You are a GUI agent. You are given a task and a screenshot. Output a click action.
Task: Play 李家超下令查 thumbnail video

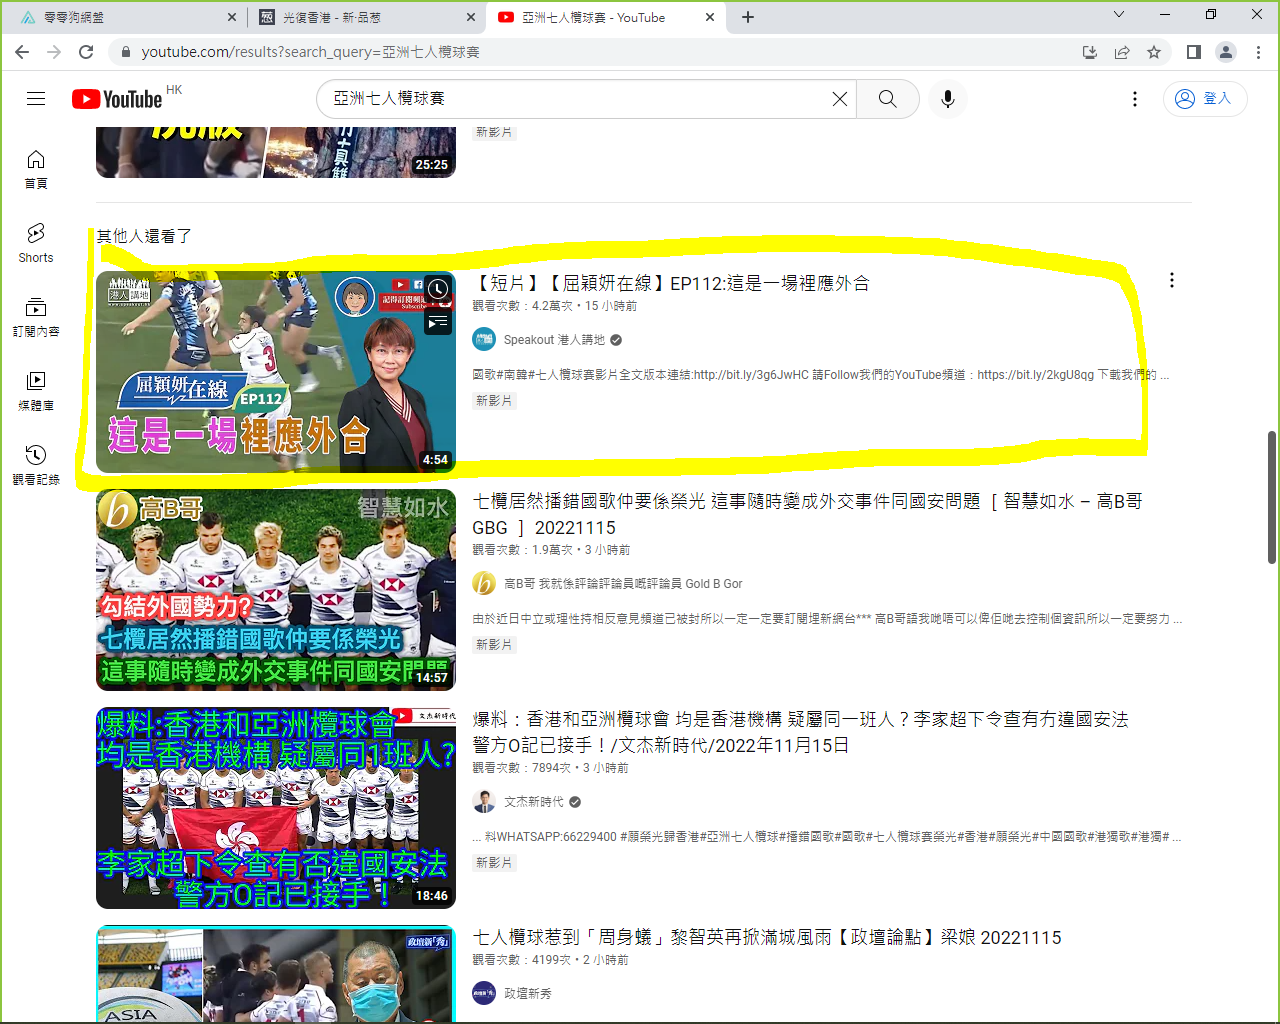point(276,808)
